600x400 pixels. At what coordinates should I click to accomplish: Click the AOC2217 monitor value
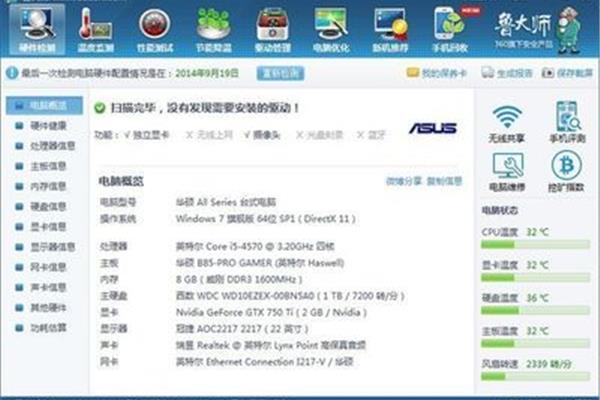[242, 329]
